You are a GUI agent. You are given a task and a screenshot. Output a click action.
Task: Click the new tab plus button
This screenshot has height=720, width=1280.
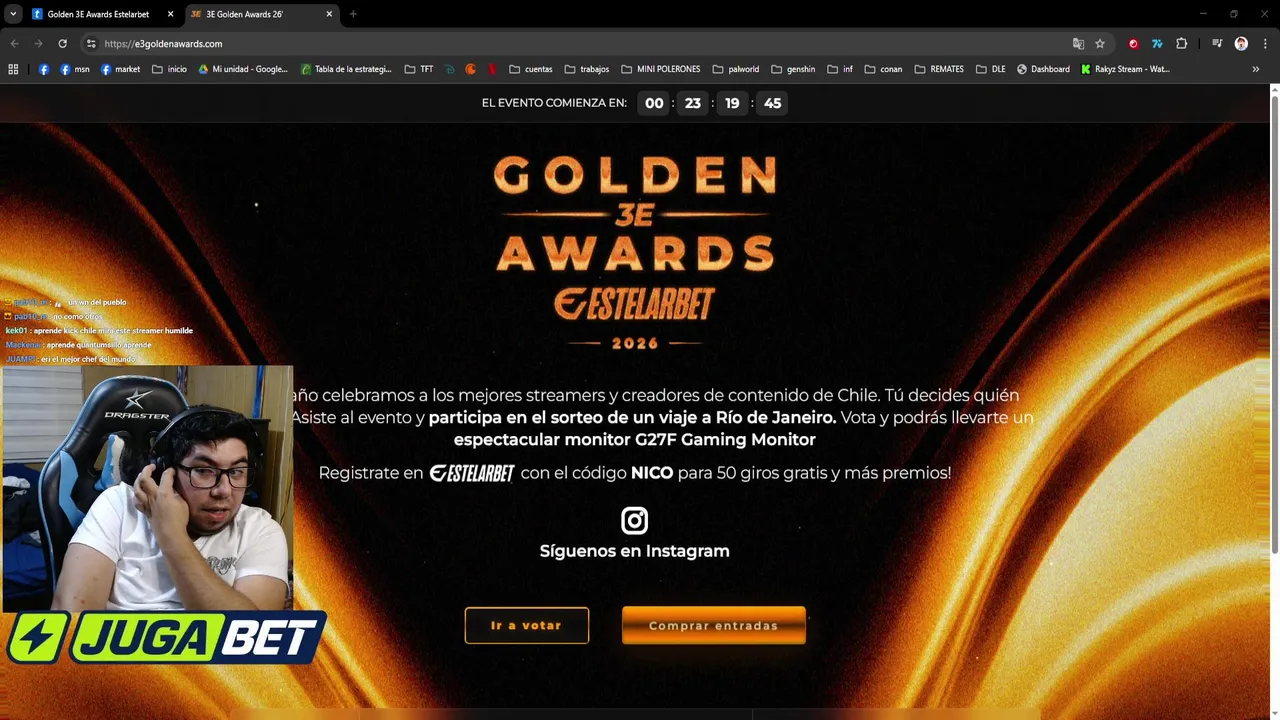pos(353,14)
